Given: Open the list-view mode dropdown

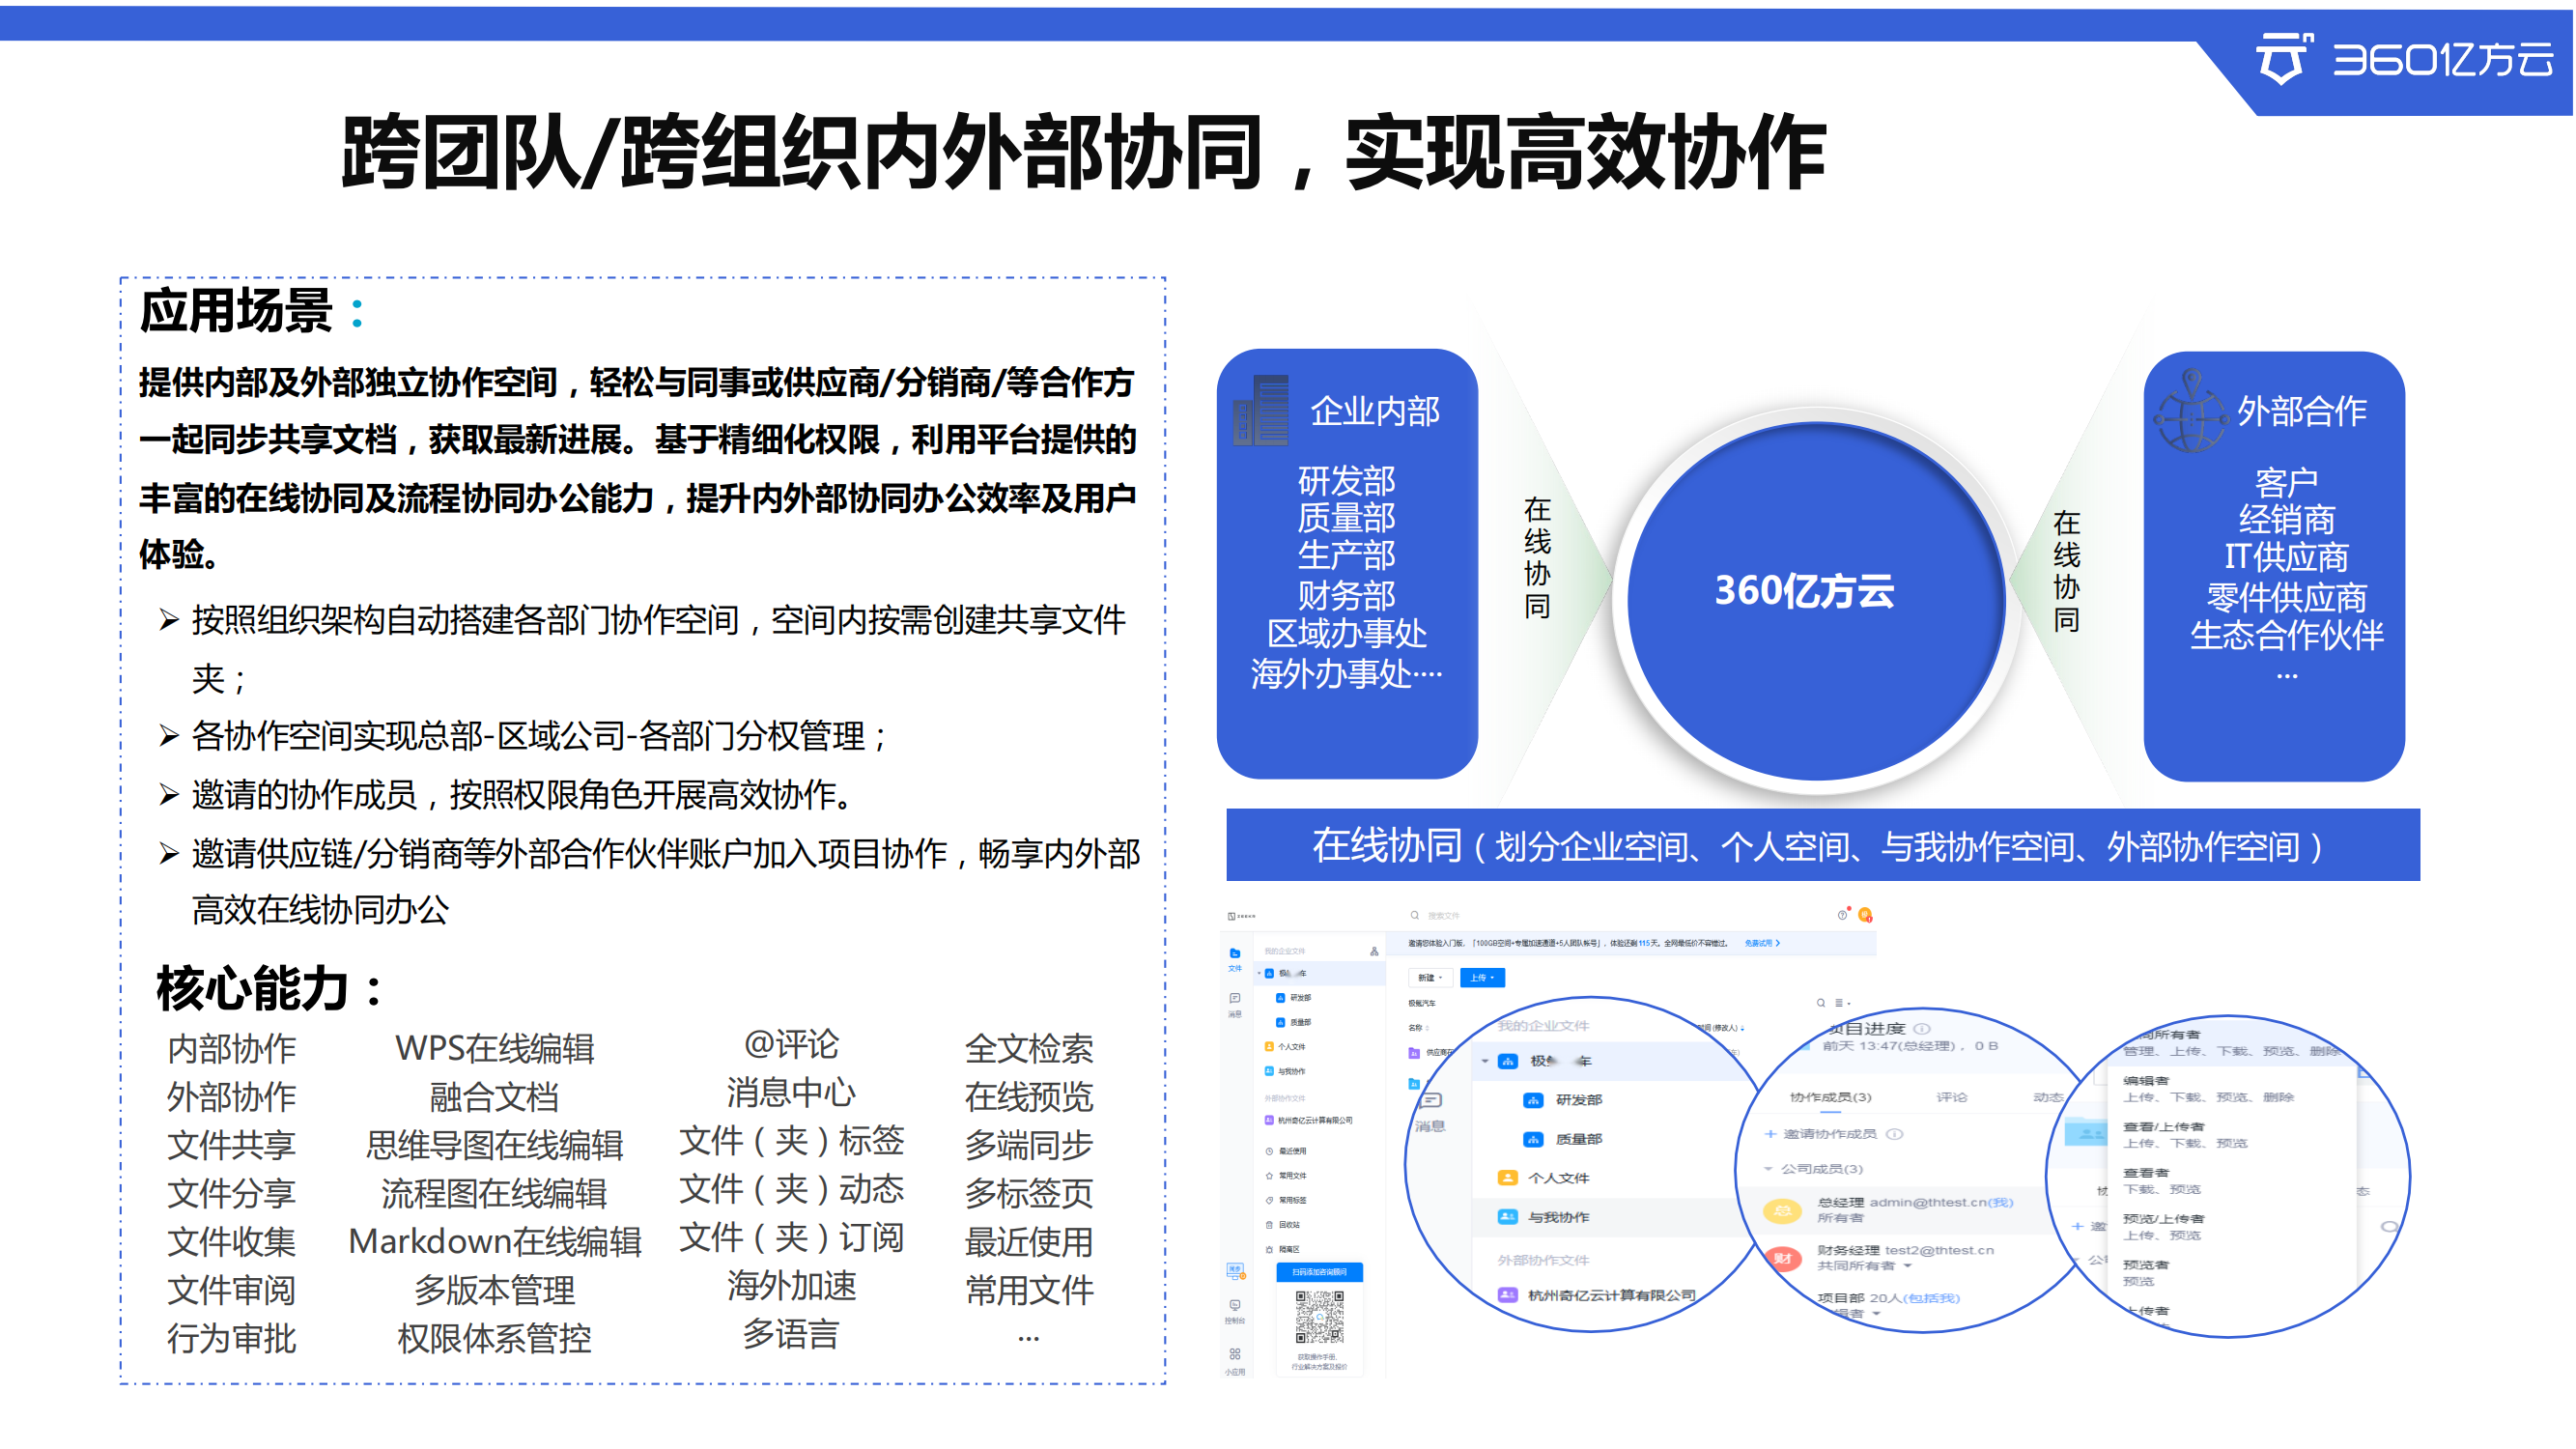Looking at the screenshot, I should [x=1842, y=1002].
